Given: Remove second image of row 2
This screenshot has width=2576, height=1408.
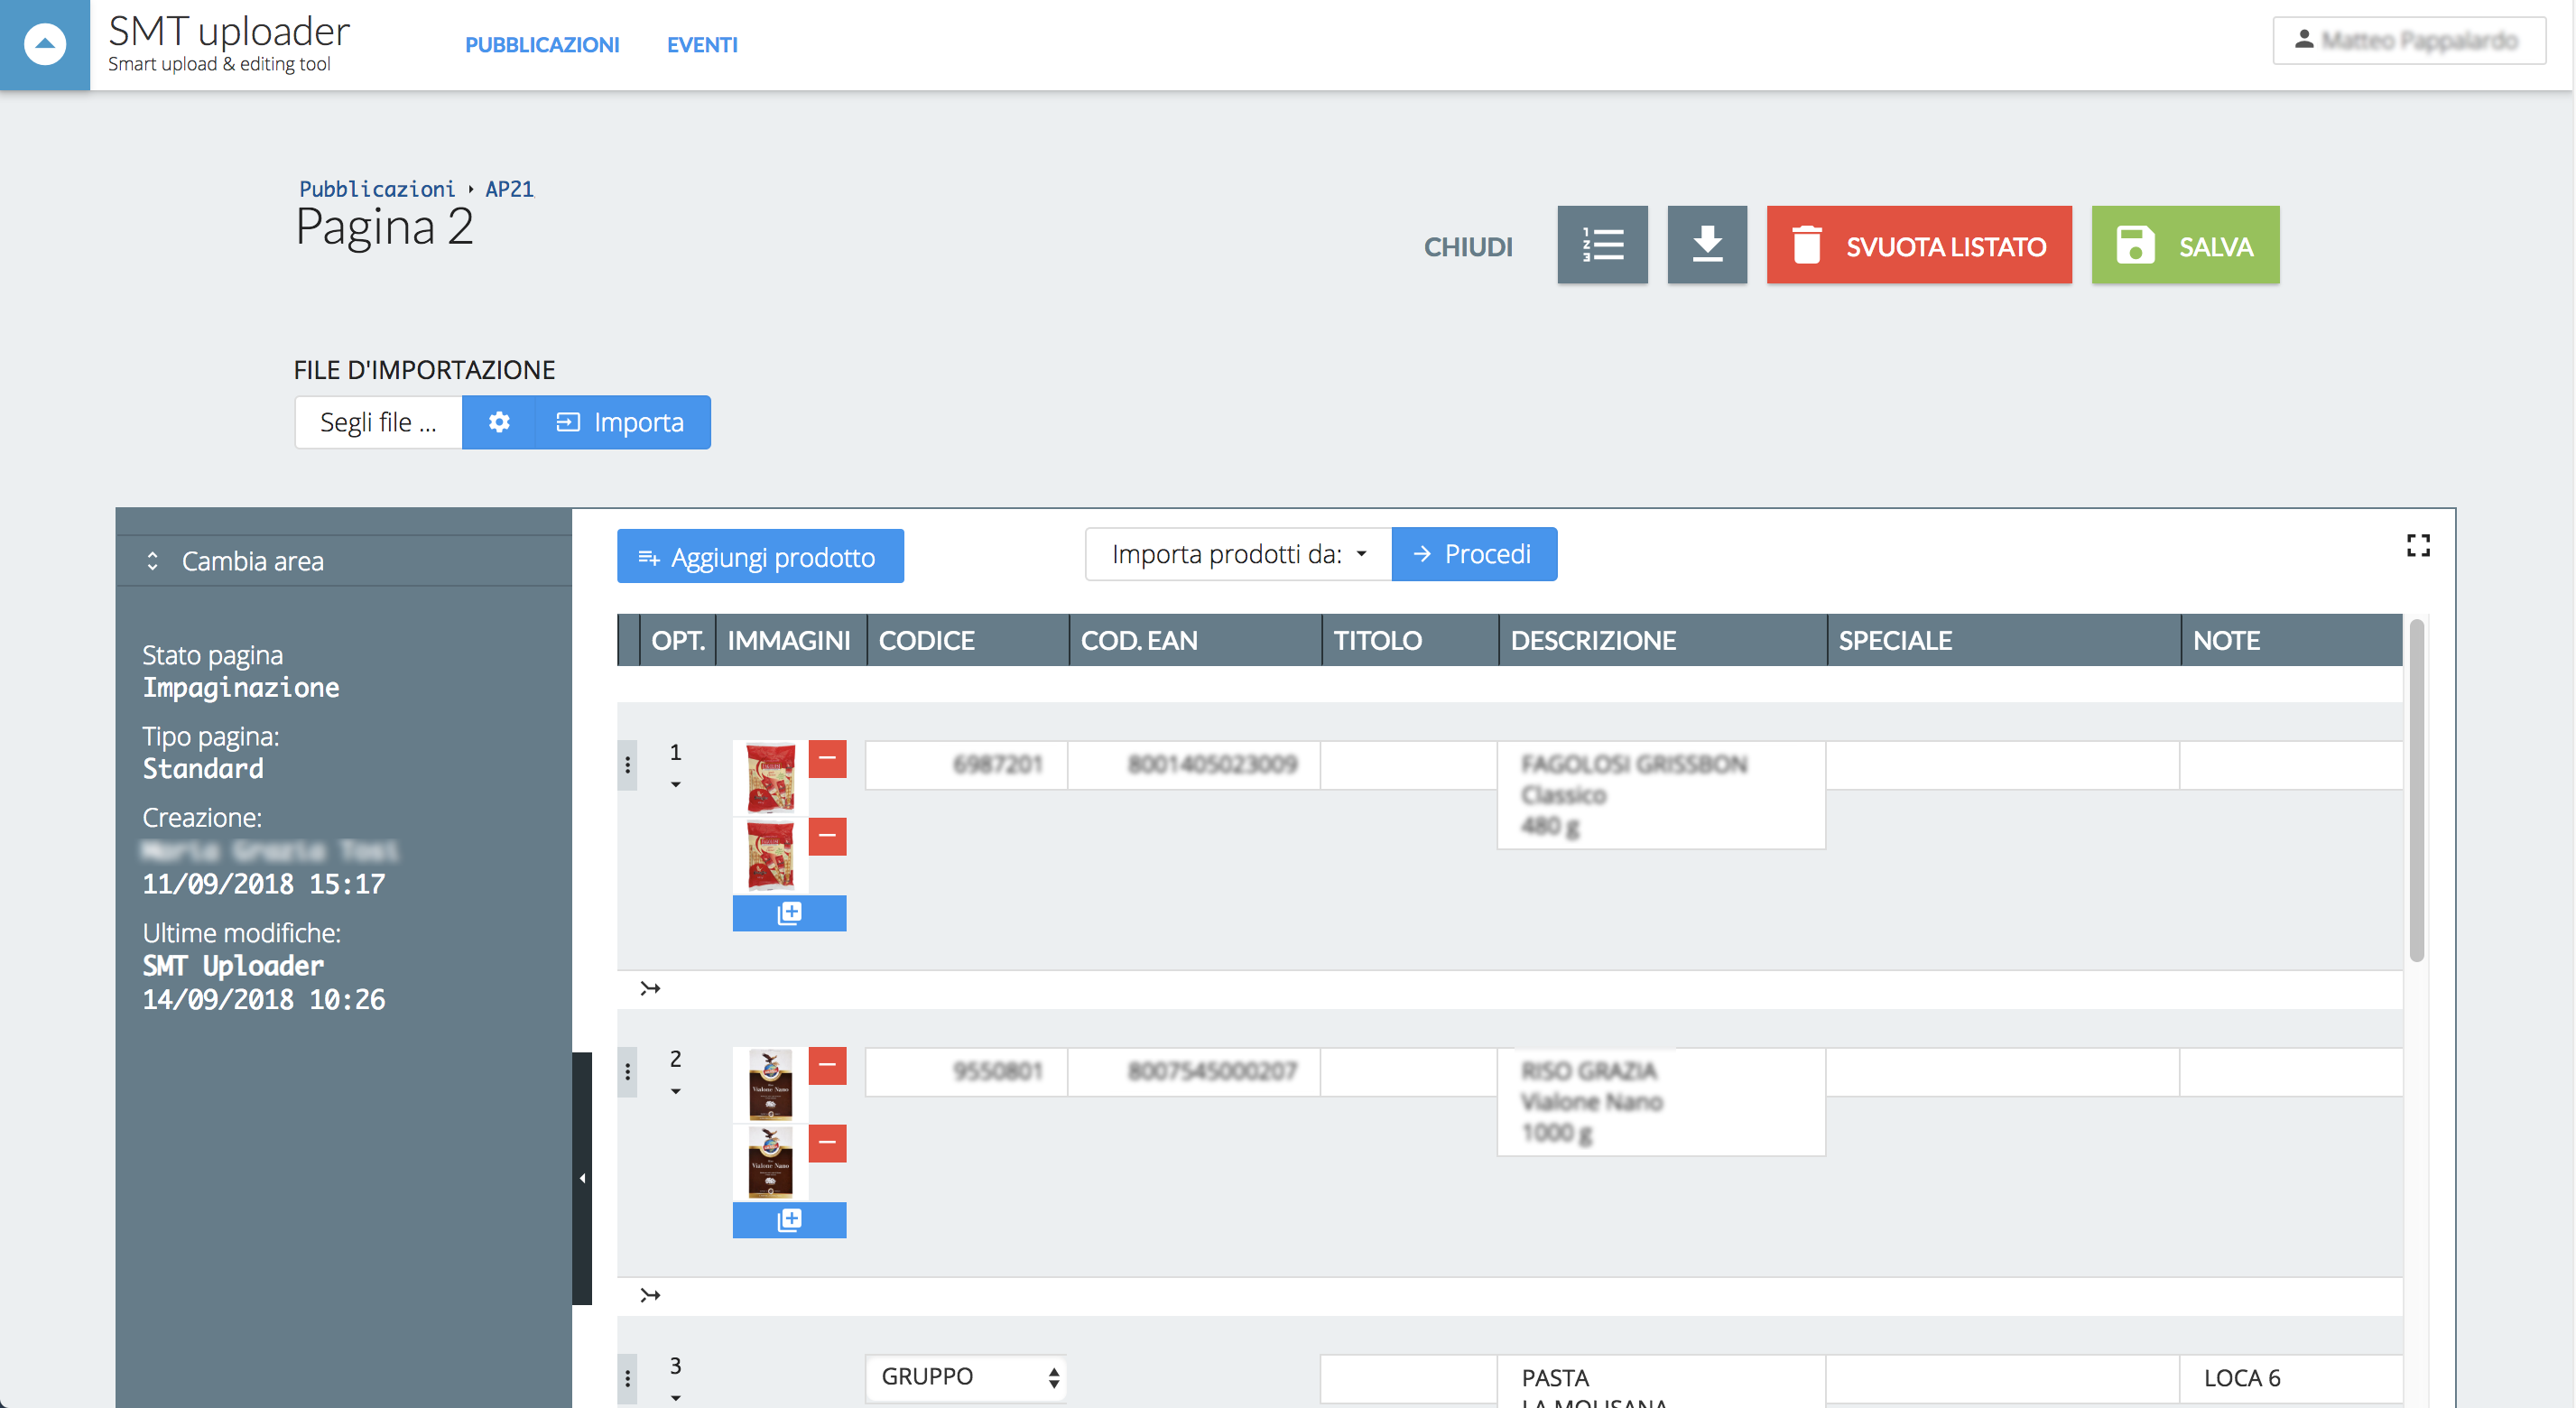Looking at the screenshot, I should (827, 1143).
